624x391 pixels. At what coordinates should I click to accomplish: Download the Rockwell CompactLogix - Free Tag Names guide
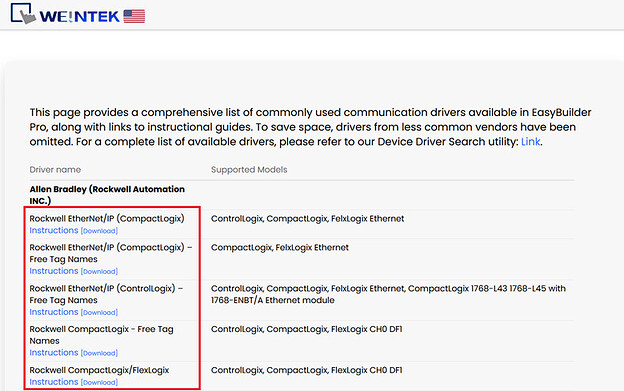pyautogui.click(x=99, y=353)
